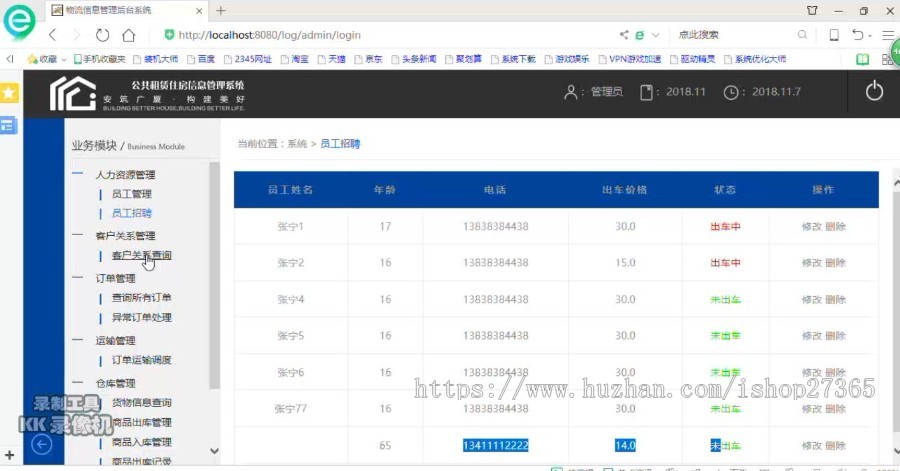Click the clock icon beside 2018.11.7

click(731, 92)
